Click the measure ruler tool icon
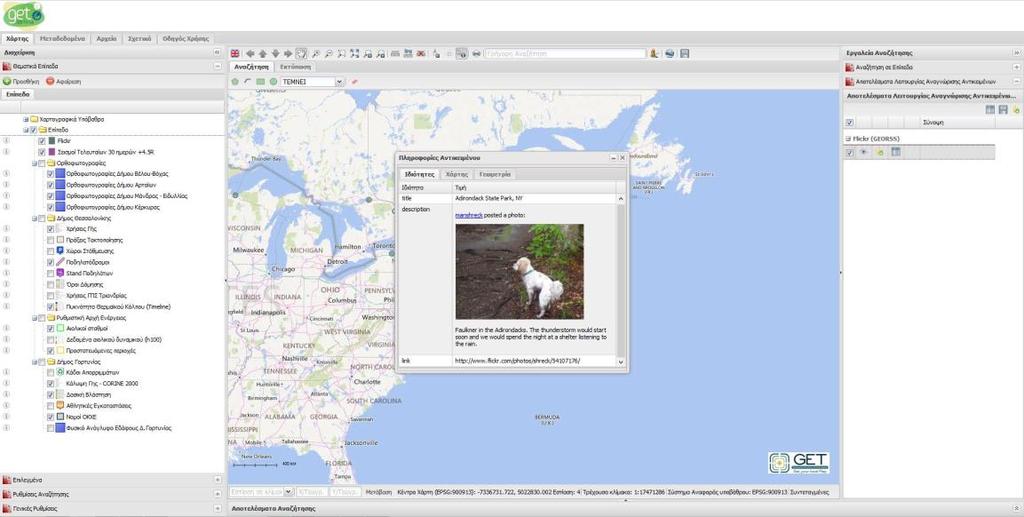The width and height of the screenshot is (1024, 517). tap(395, 54)
